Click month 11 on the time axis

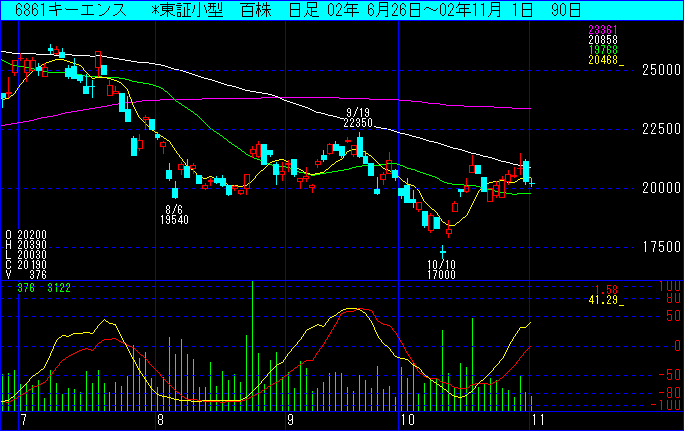(x=538, y=421)
